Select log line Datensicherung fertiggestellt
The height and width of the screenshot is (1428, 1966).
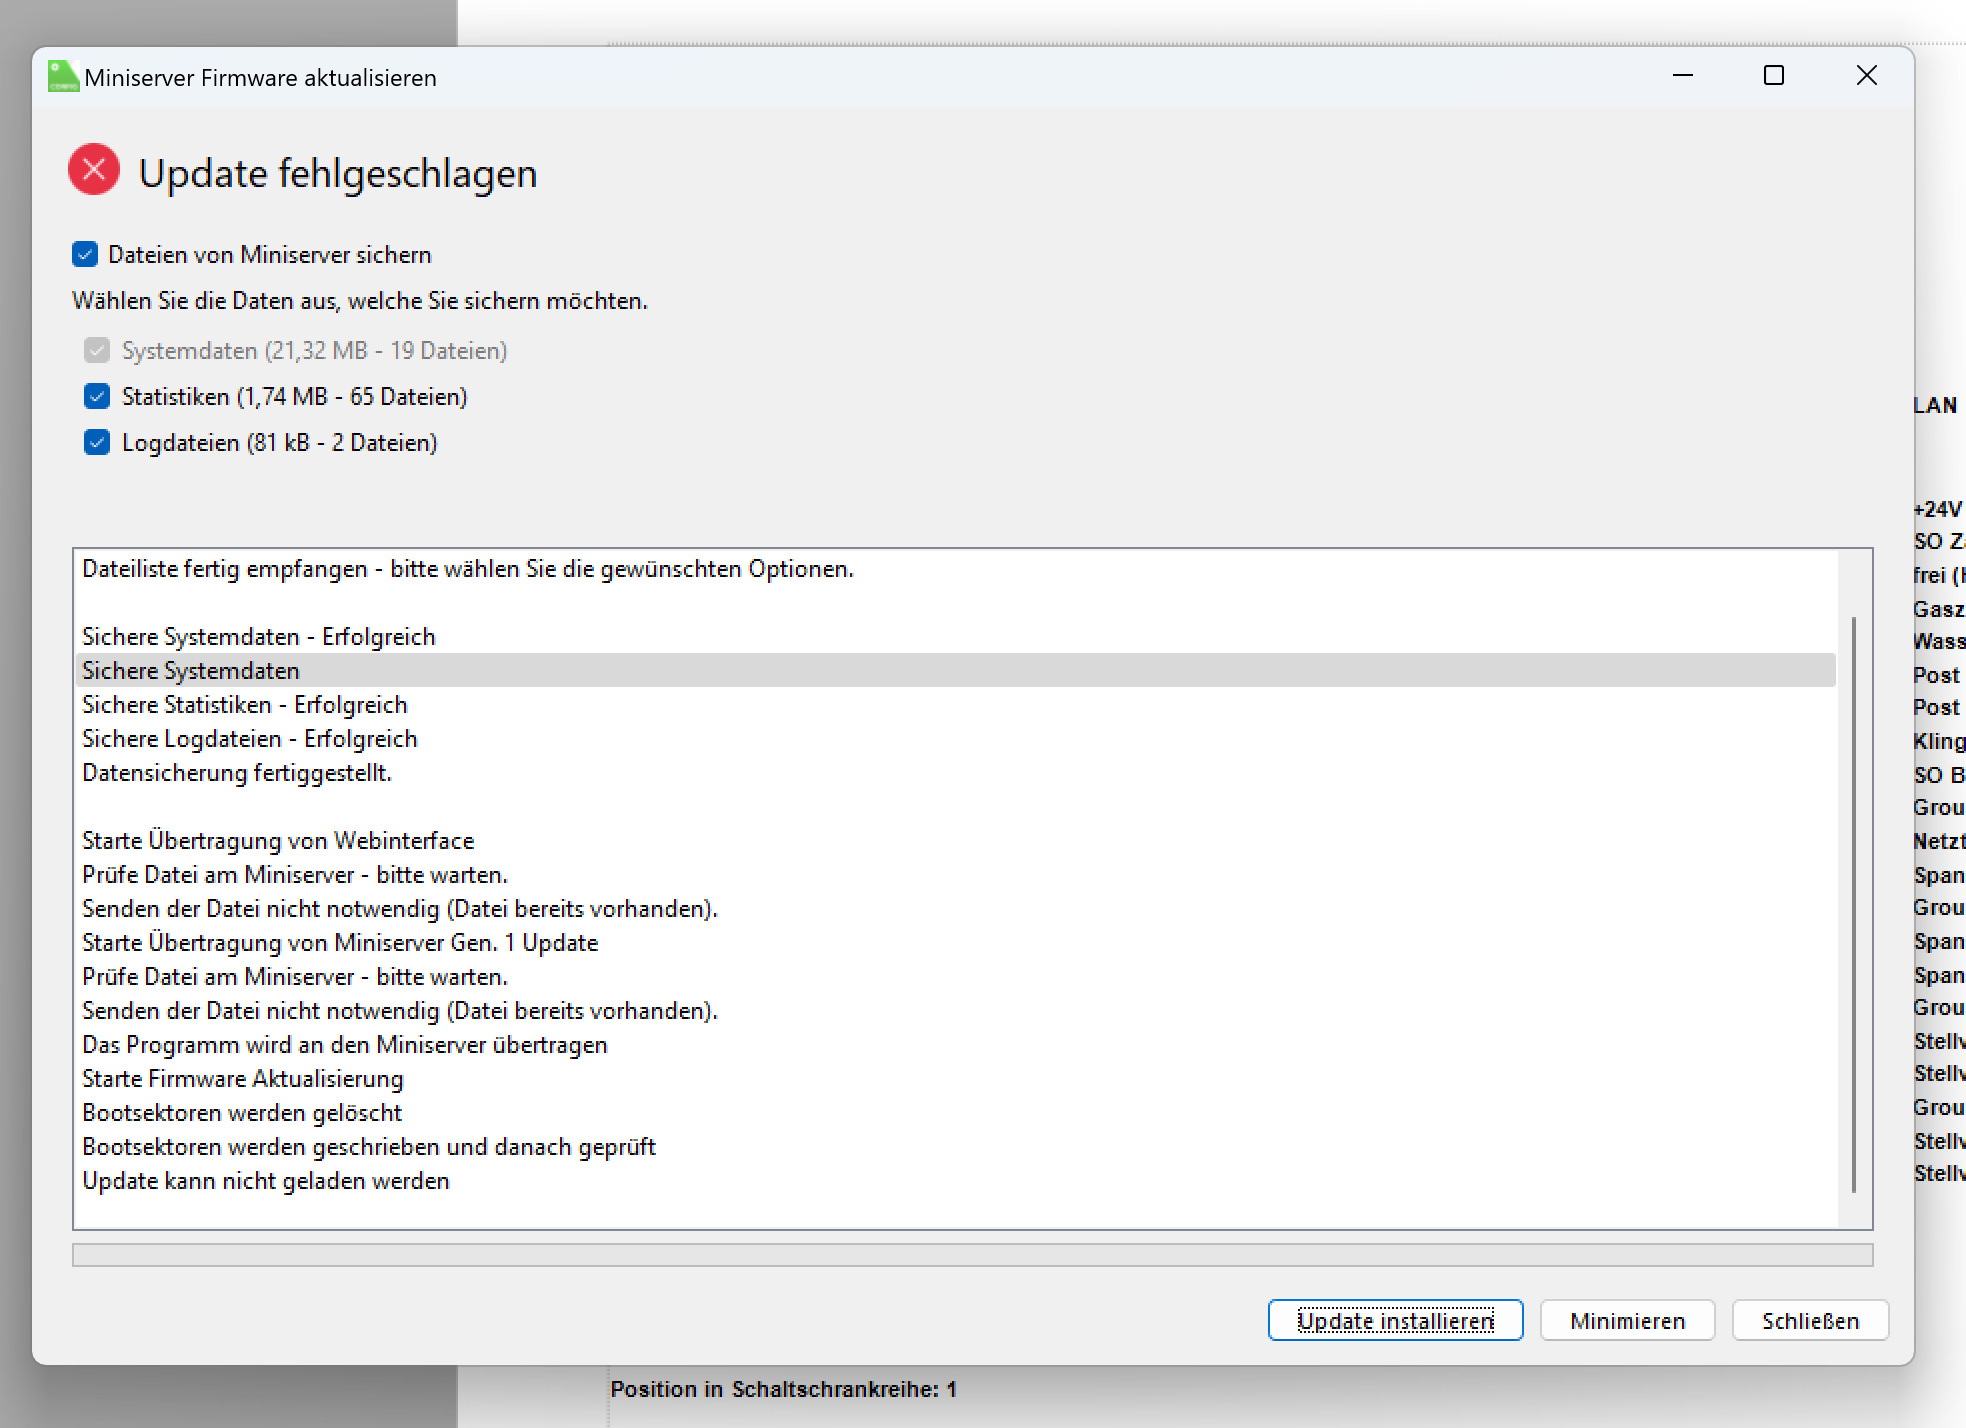pyautogui.click(x=237, y=773)
